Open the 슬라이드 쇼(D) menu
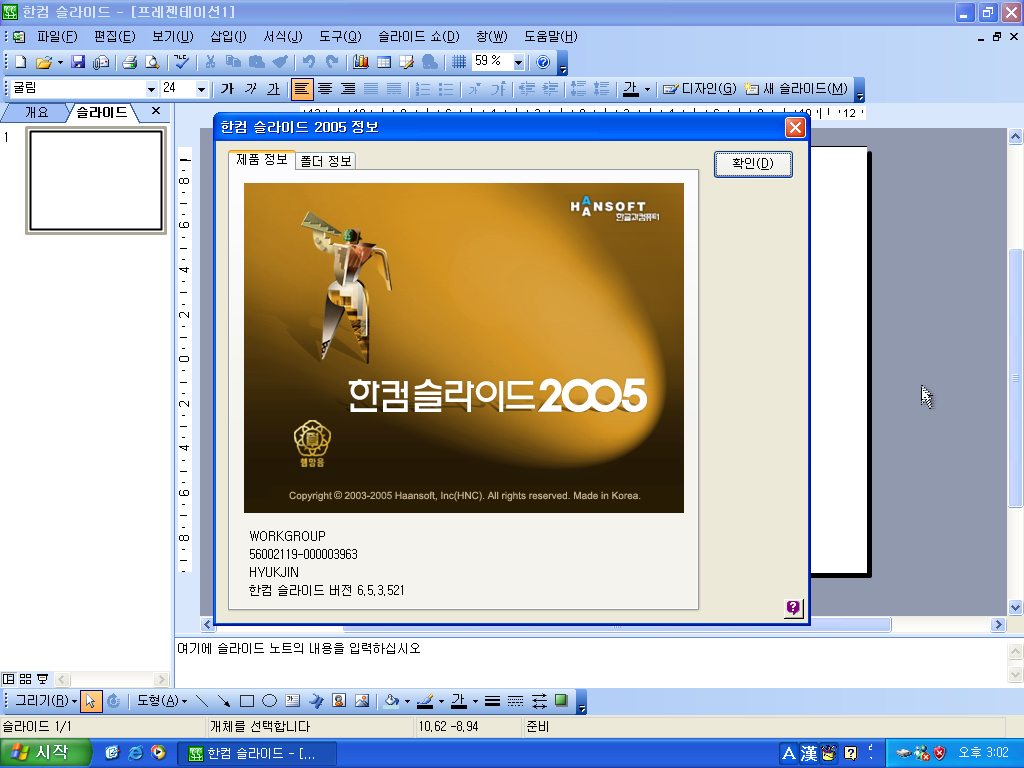 tap(419, 37)
